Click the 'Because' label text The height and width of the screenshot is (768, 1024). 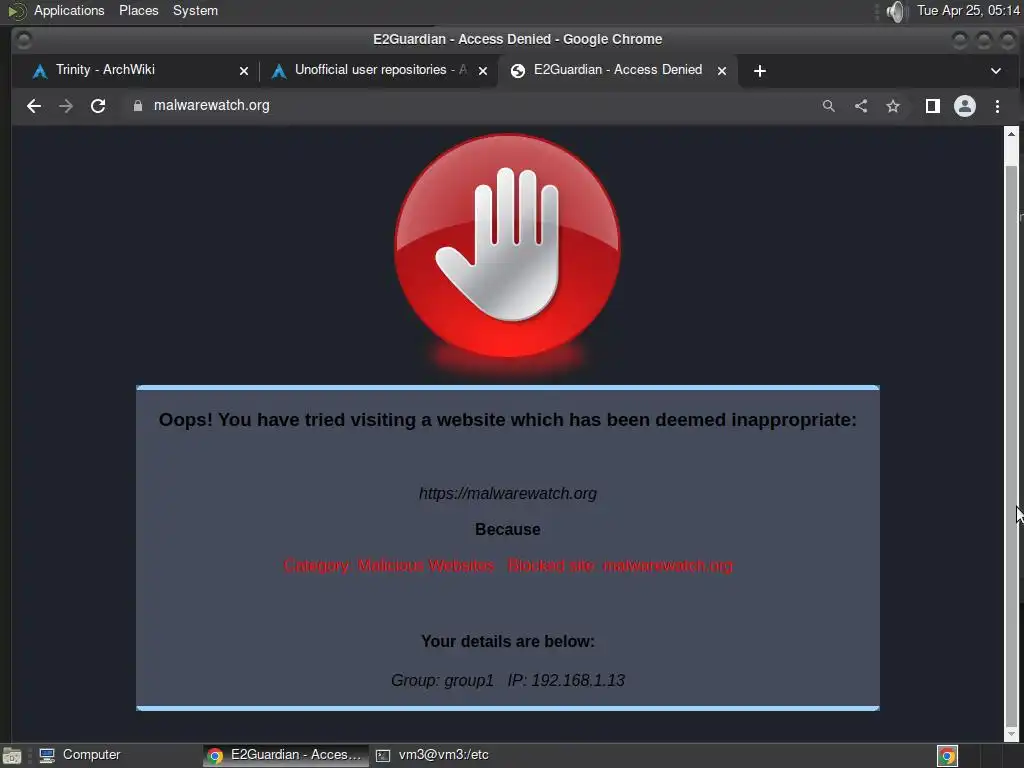(507, 530)
